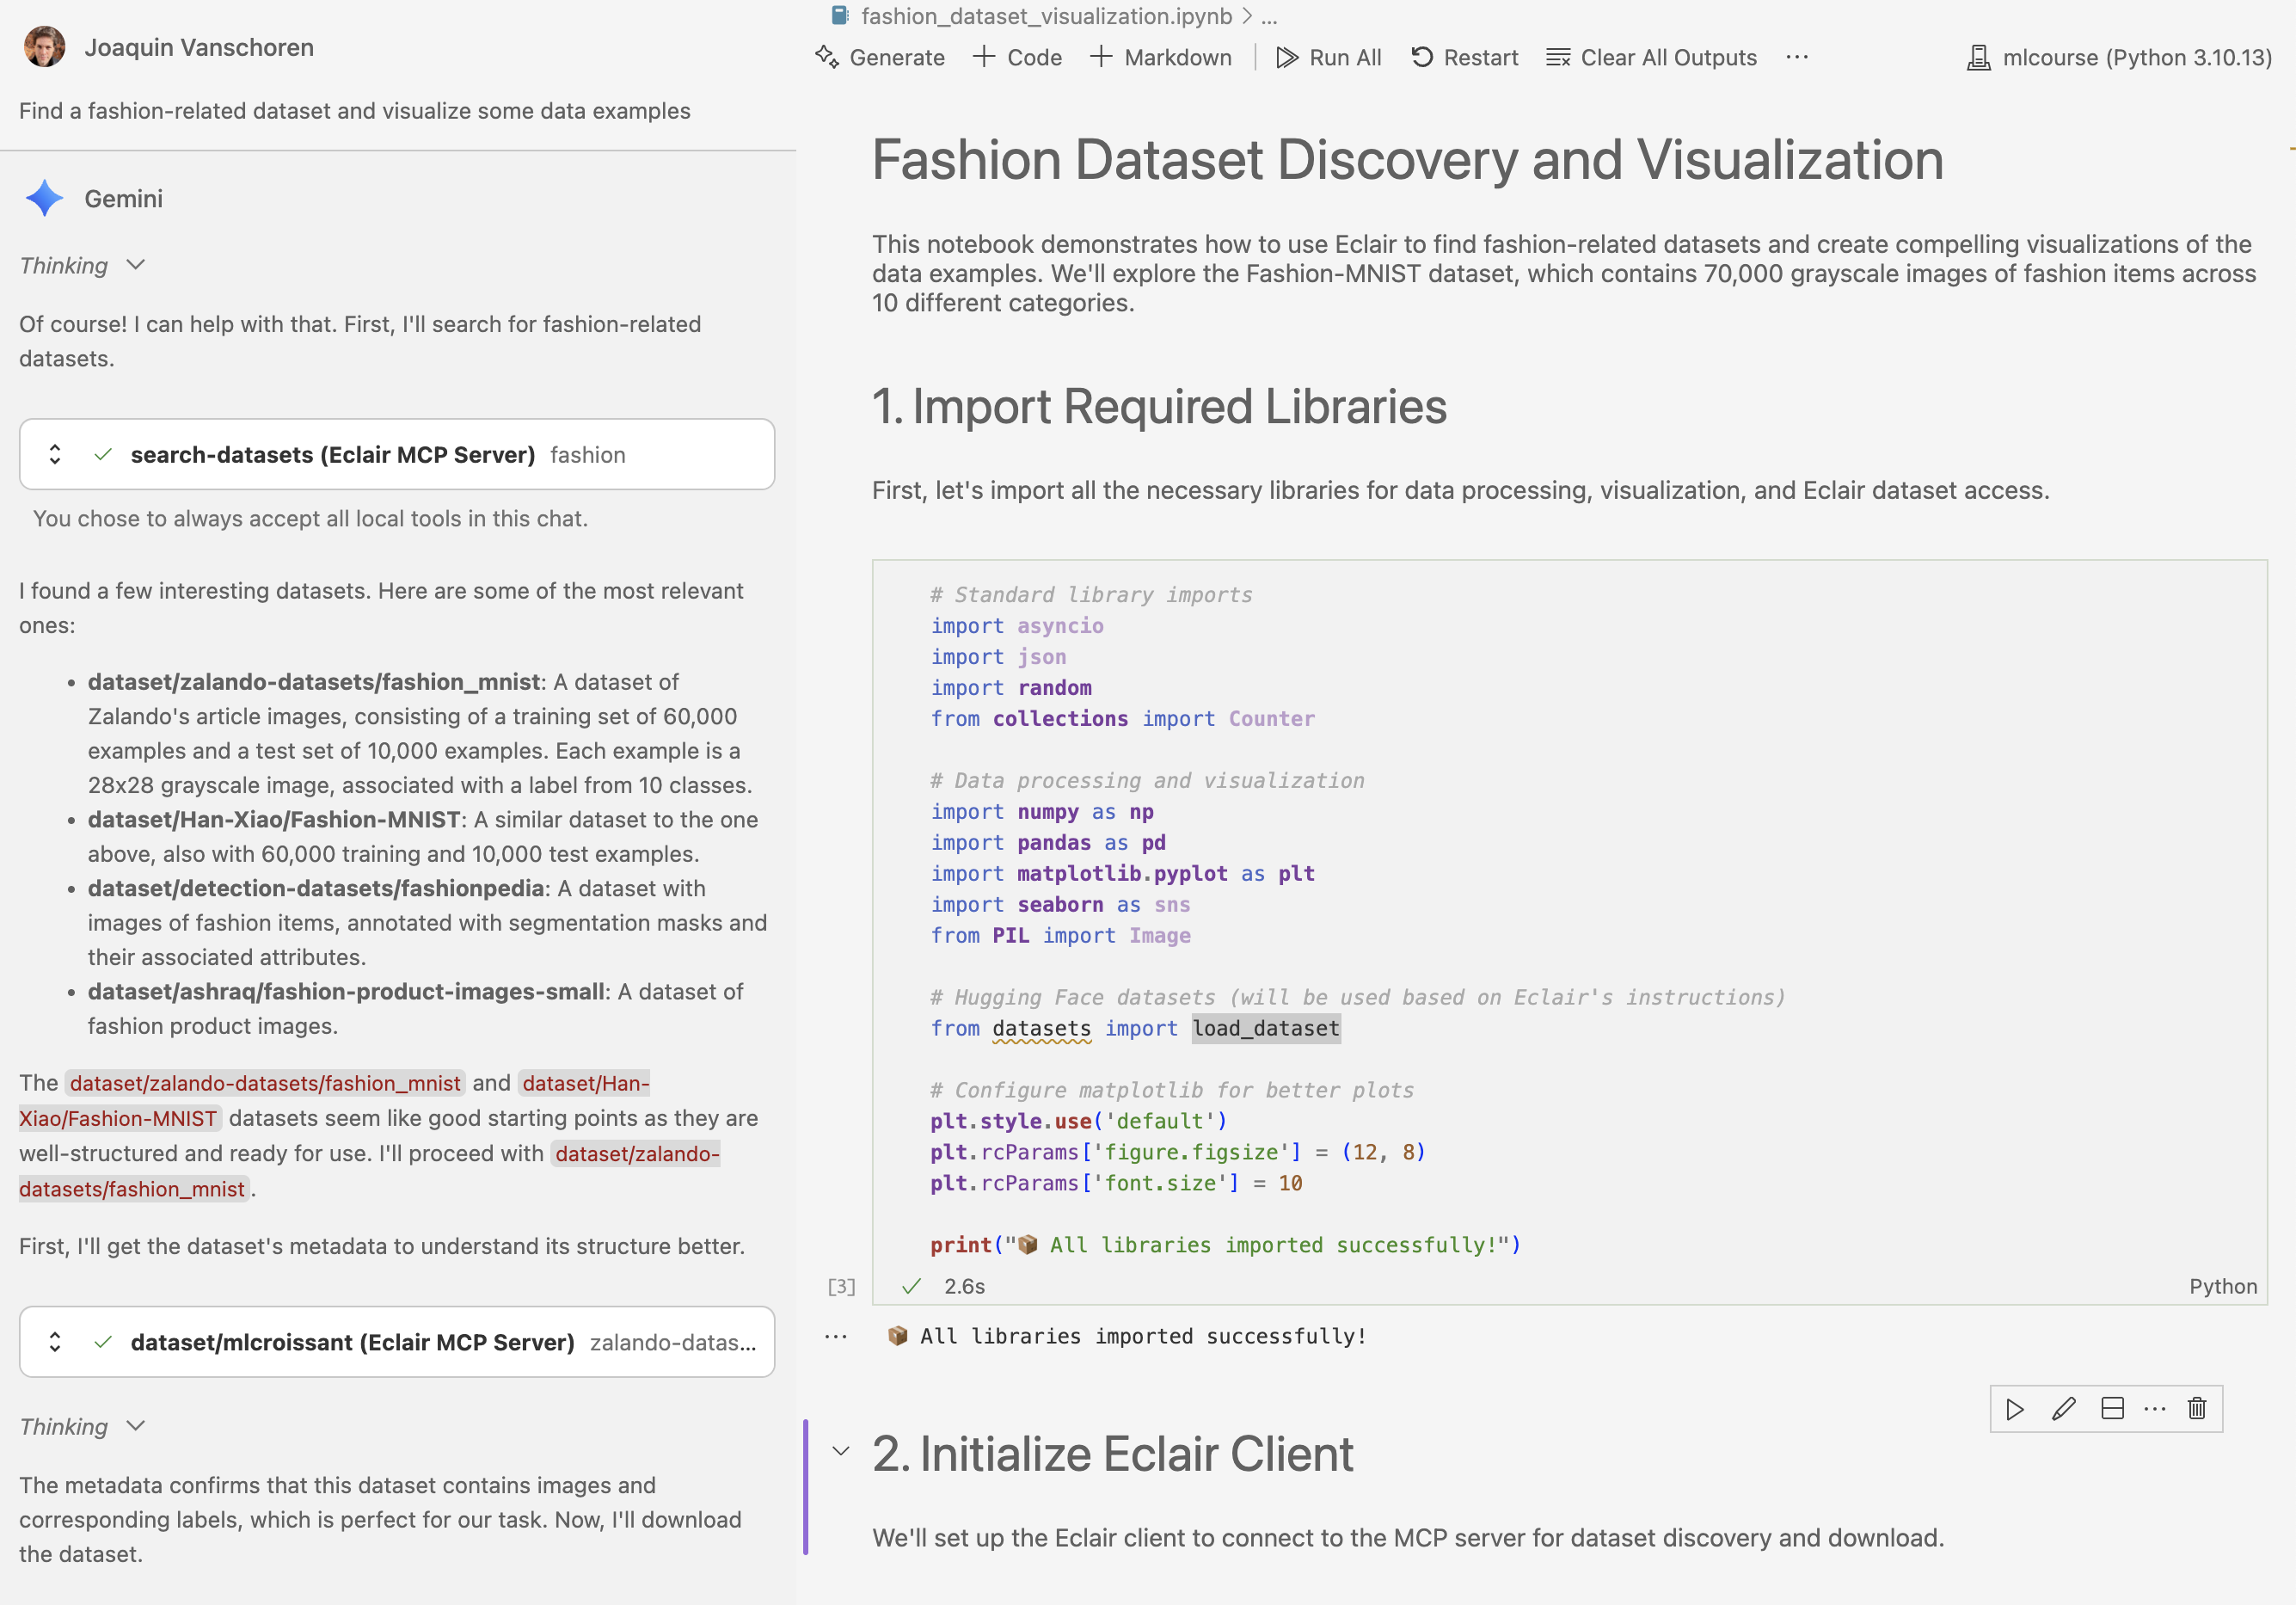Expand the search-datasets tool call details
The image size is (2296, 1605).
[x=55, y=454]
